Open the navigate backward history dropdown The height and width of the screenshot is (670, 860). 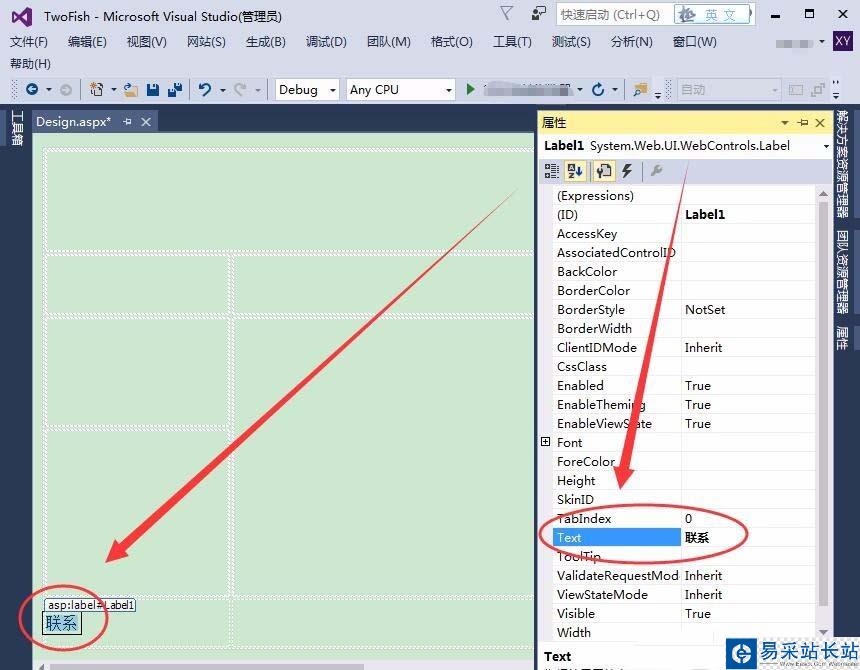coord(49,89)
